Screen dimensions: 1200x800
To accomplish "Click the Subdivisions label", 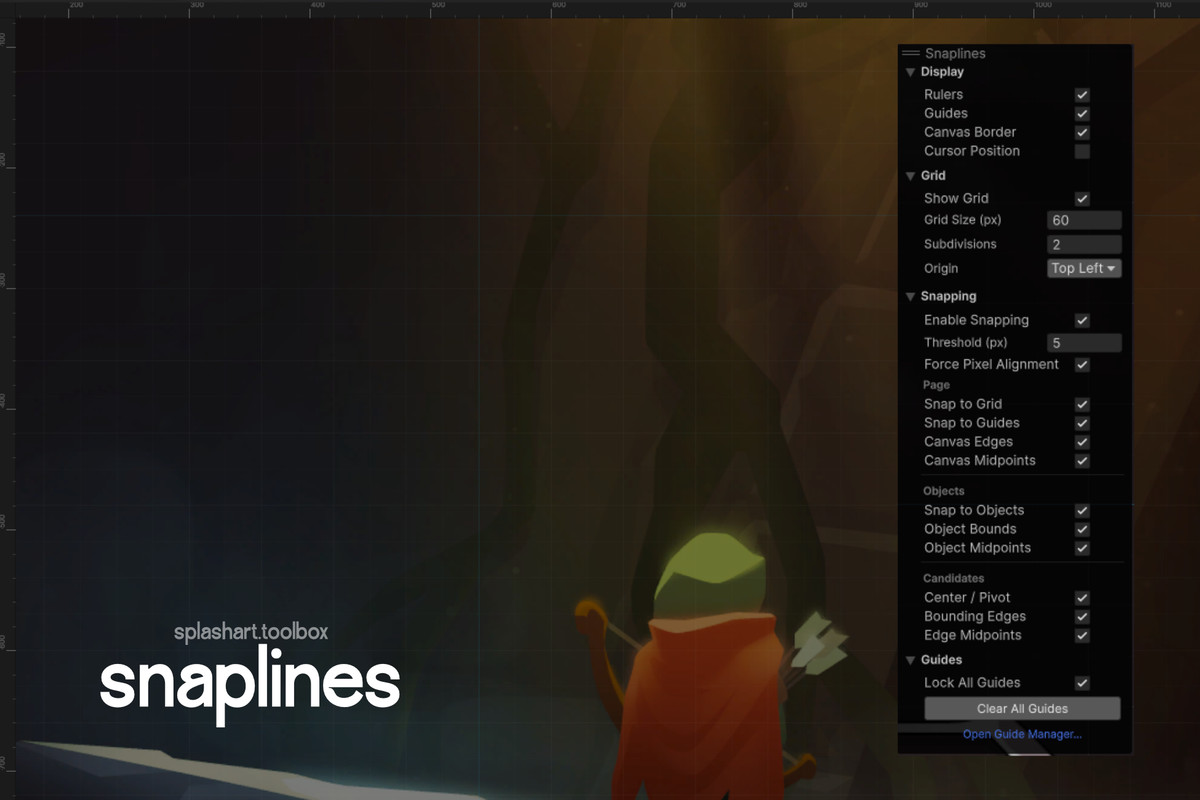I will pyautogui.click(x=960, y=244).
